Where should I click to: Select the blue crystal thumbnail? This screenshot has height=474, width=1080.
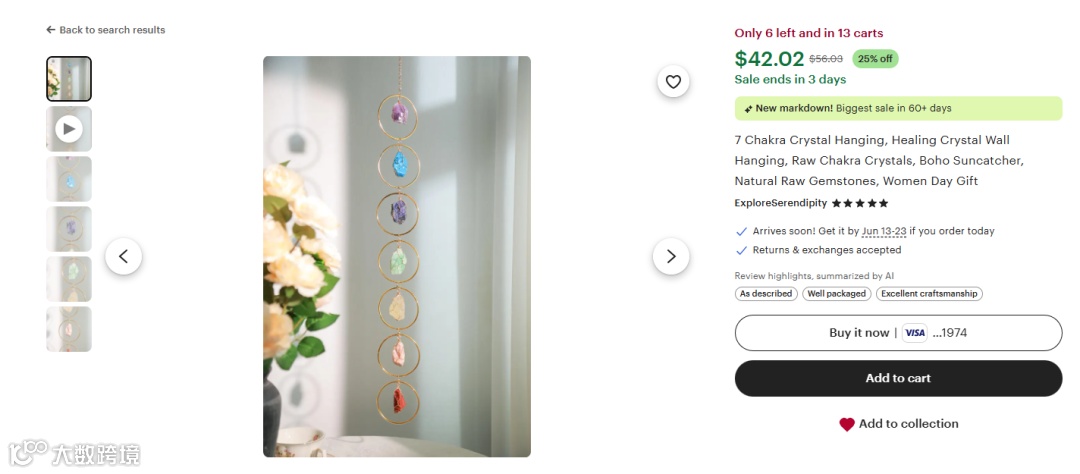pos(69,179)
